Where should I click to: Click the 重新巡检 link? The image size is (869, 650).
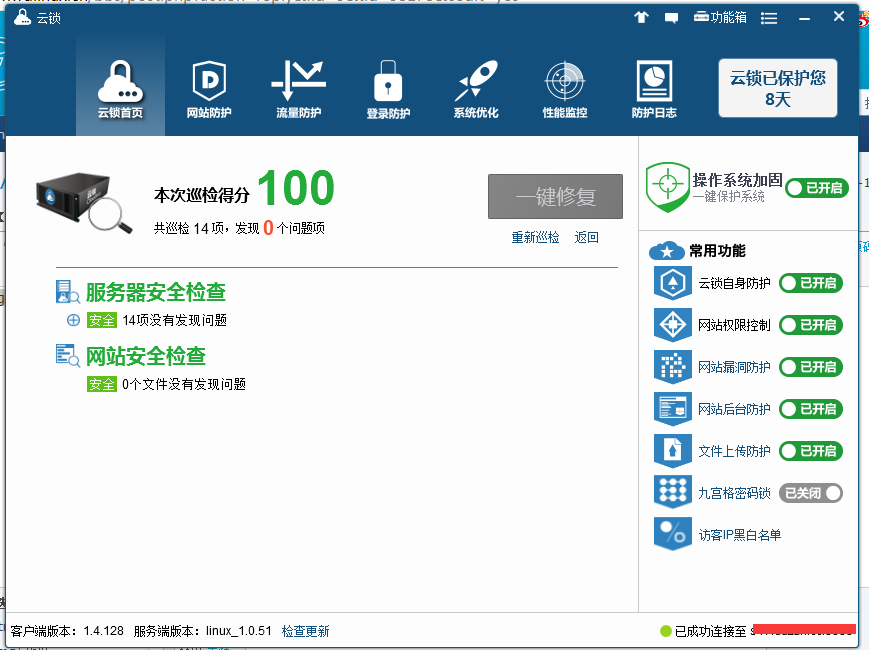[x=535, y=237]
